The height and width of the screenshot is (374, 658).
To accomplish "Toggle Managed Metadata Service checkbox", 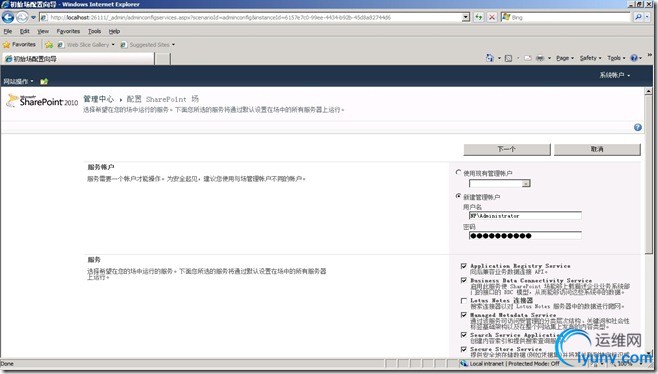I will click(464, 314).
